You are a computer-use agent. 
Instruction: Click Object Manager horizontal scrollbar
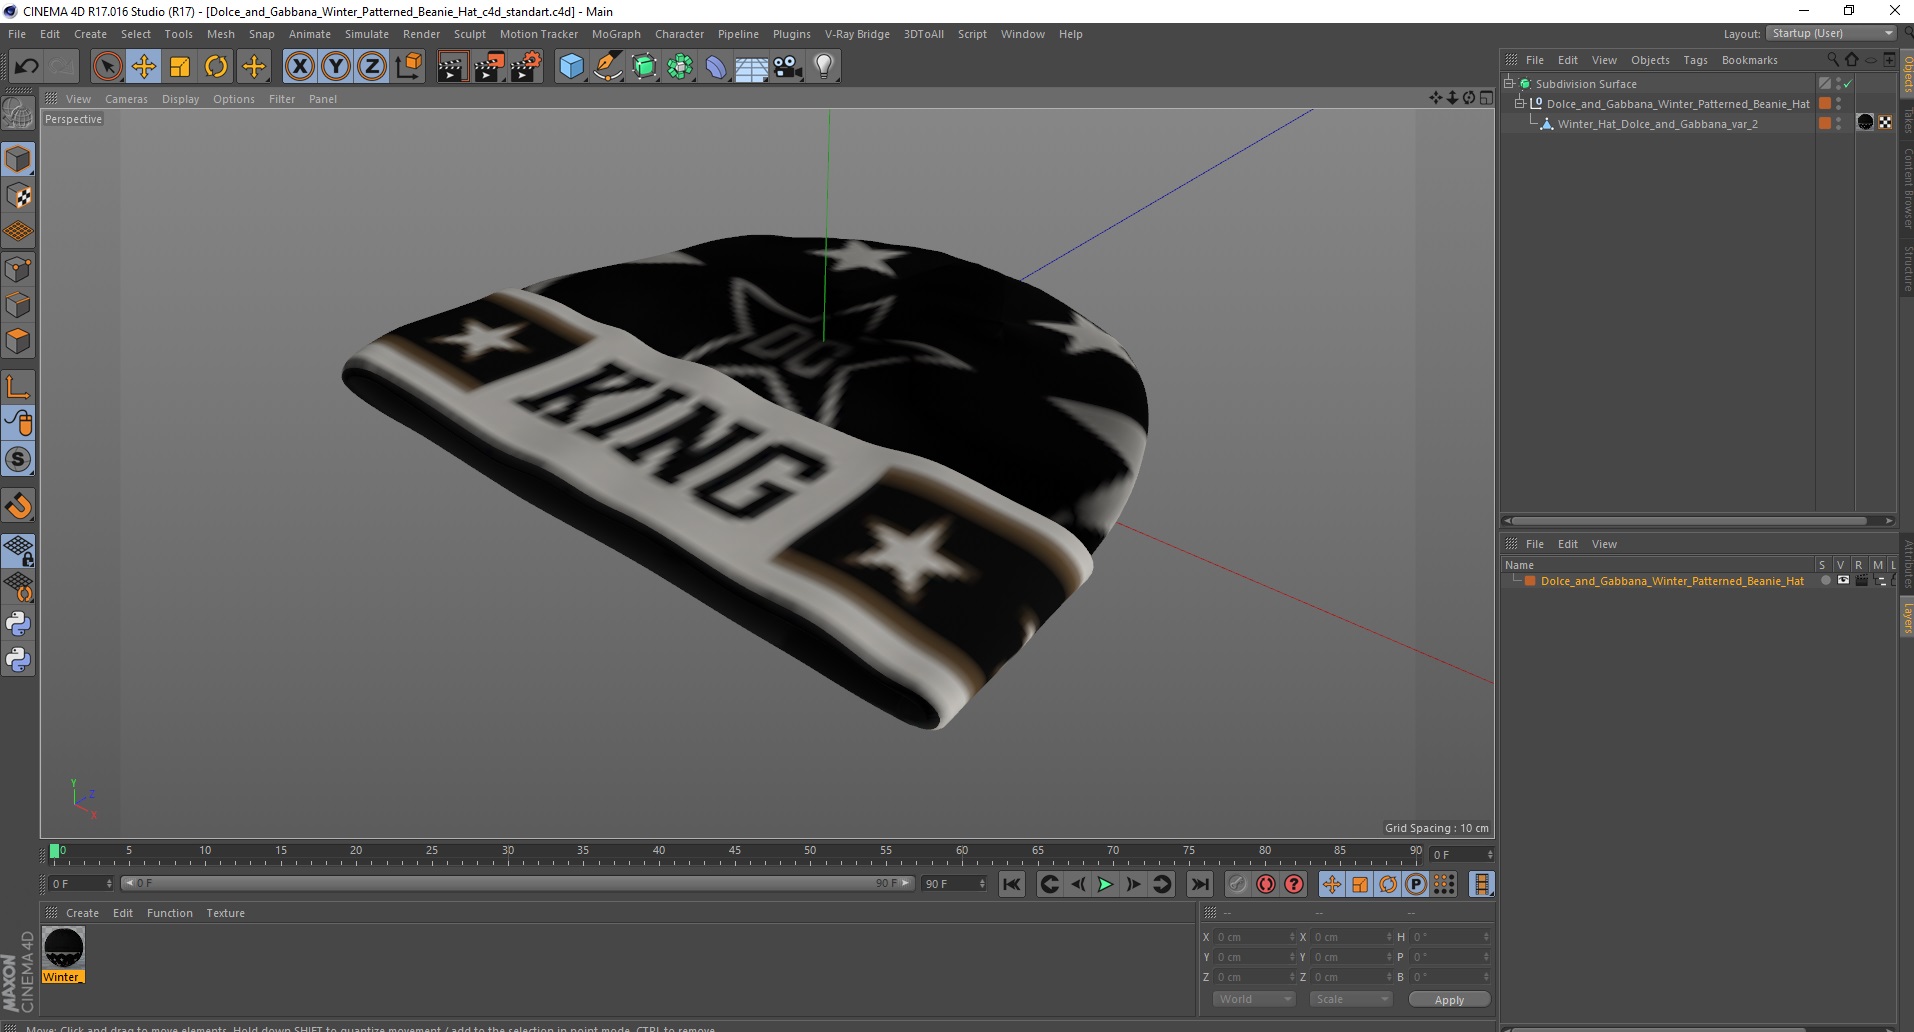[1690, 520]
